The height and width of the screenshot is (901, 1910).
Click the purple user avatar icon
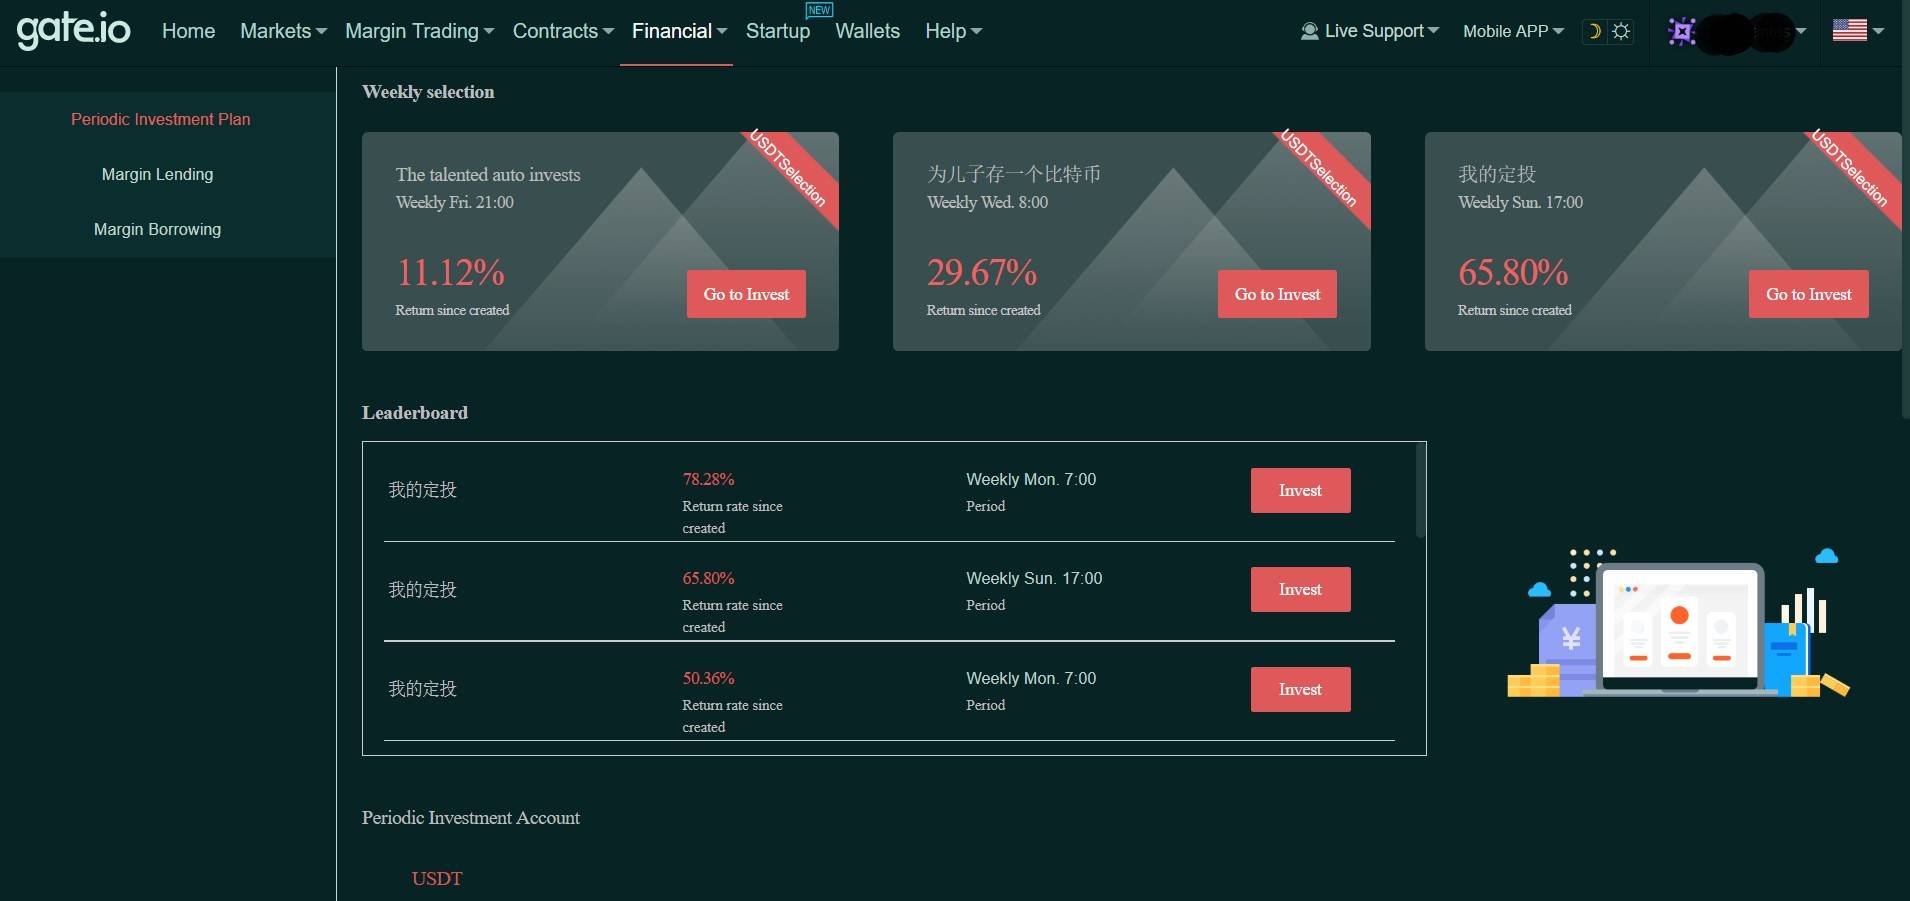1682,32
